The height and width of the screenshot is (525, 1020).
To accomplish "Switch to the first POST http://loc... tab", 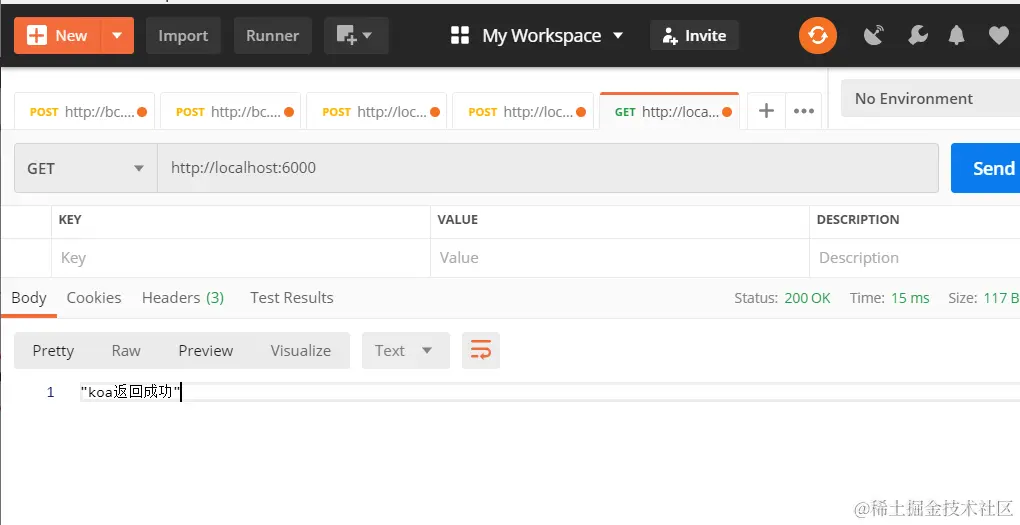I will pyautogui.click(x=377, y=112).
